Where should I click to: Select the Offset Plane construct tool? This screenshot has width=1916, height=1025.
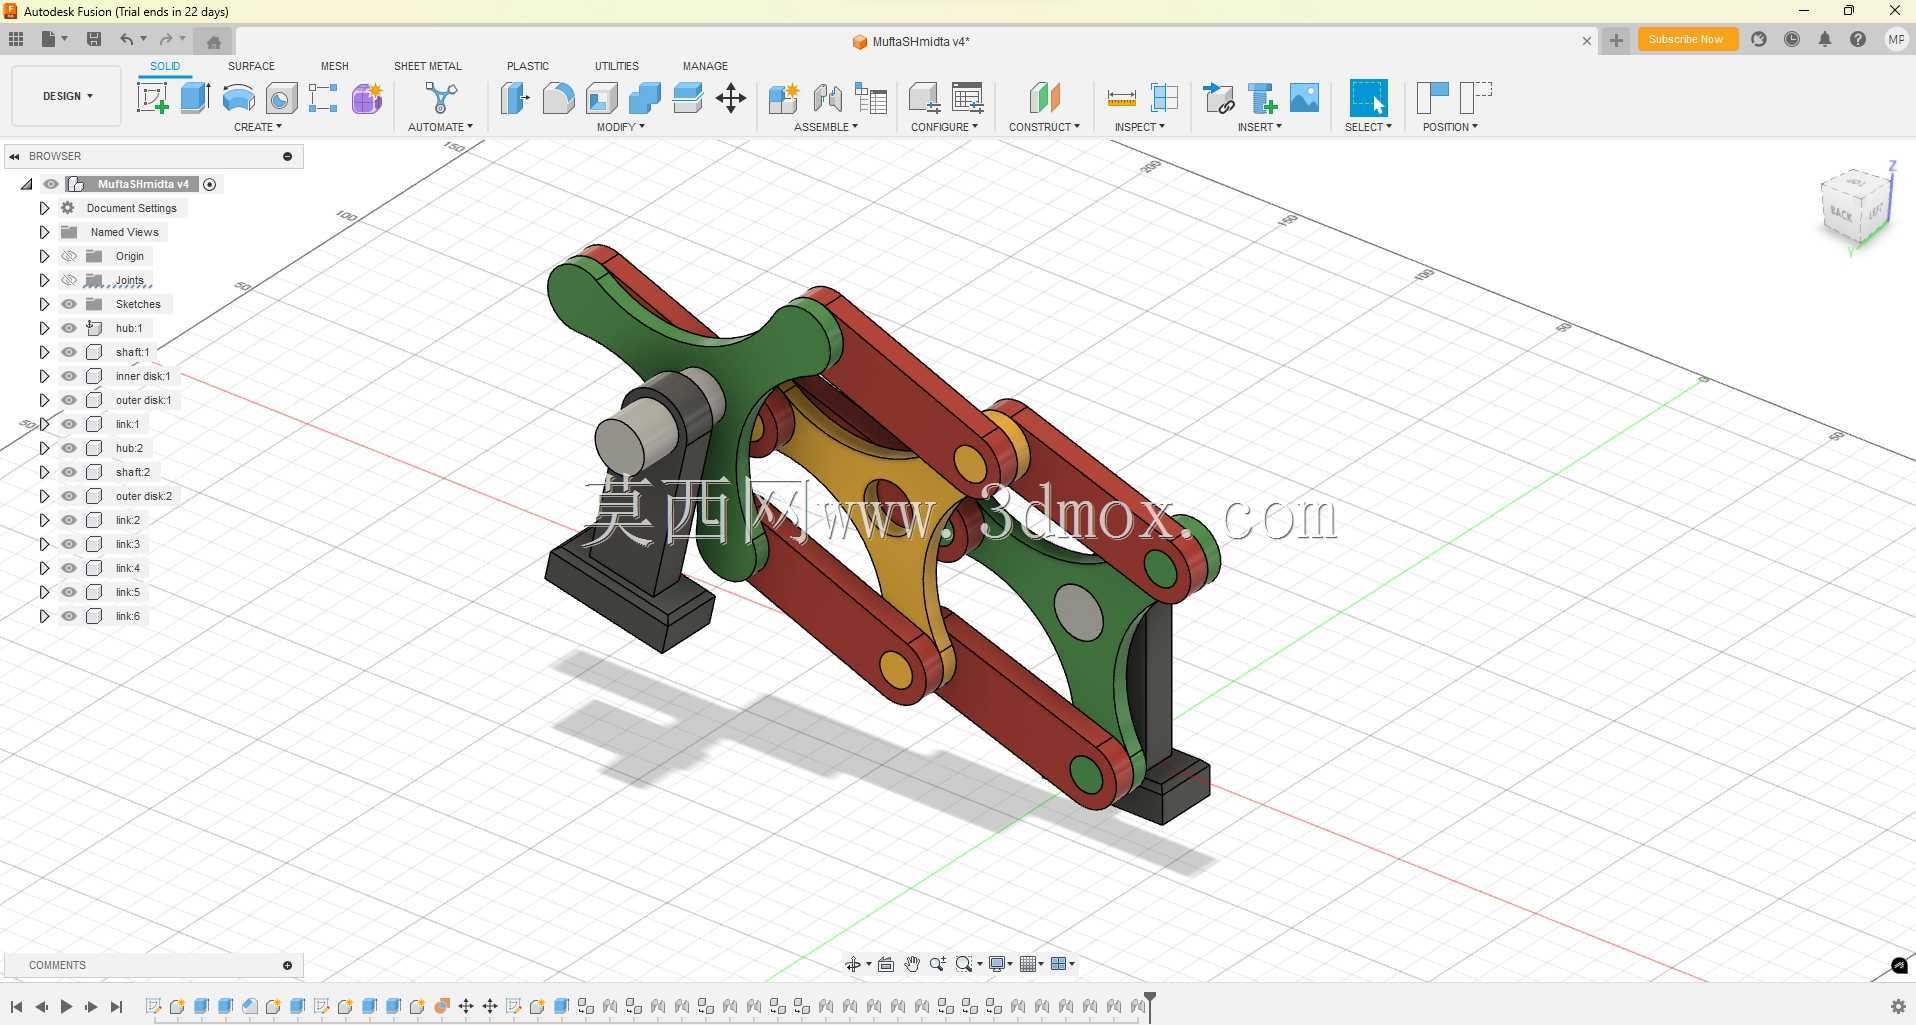[x=1044, y=98]
